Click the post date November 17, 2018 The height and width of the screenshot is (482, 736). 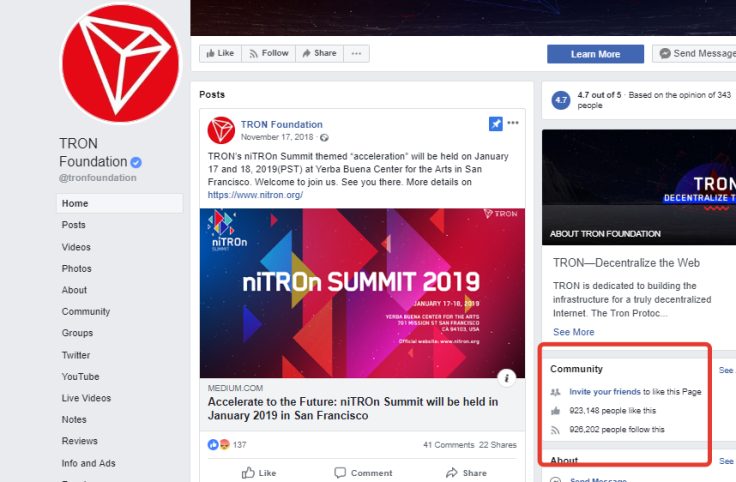277,137
